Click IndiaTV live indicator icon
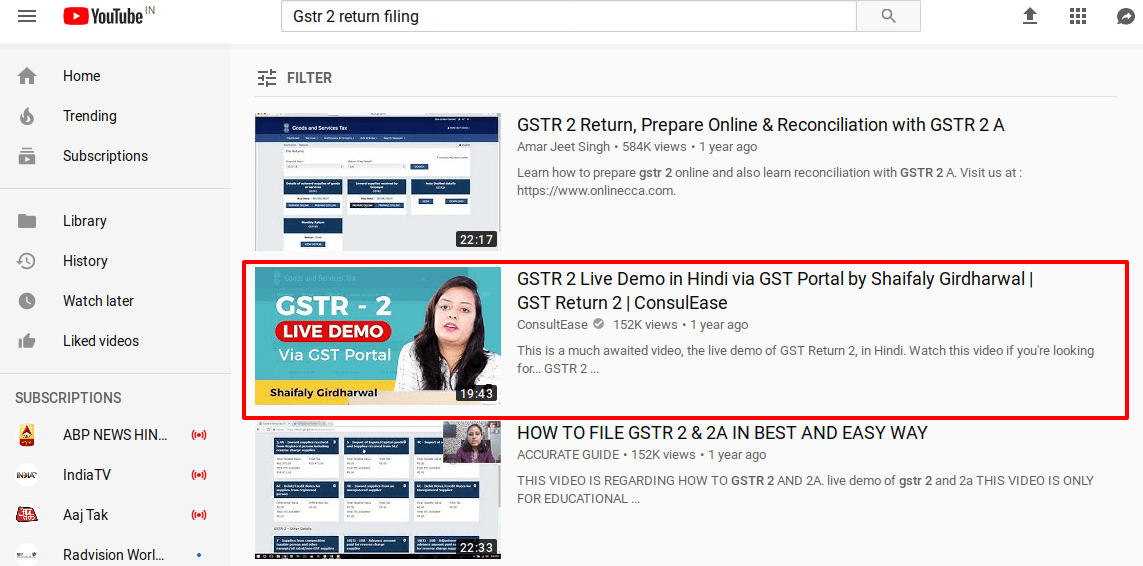Screen dimensions: 1143x566 coord(198,475)
